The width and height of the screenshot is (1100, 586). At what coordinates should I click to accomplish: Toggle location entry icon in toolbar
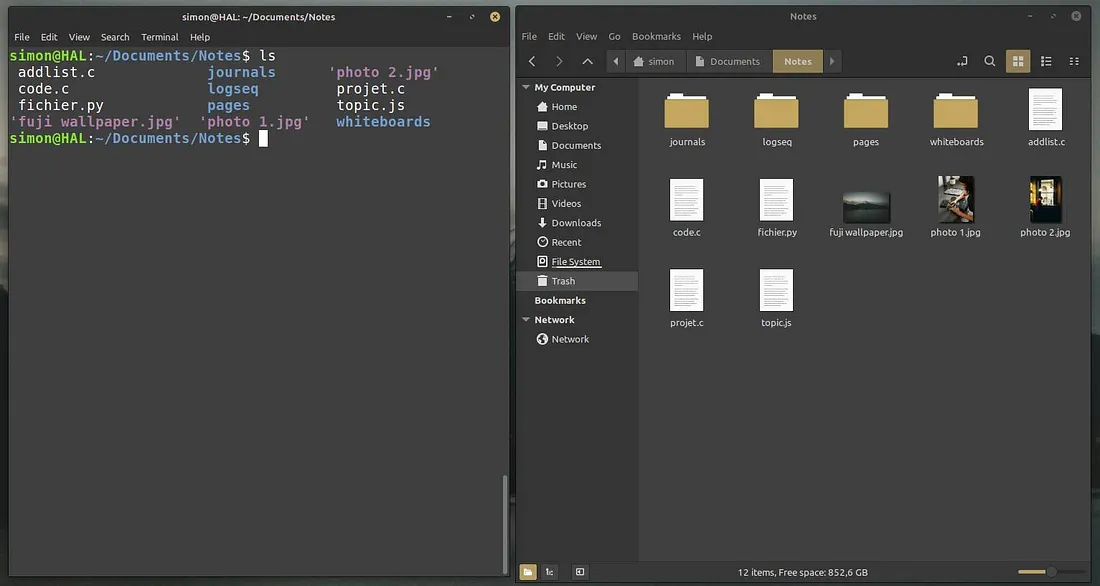(x=962, y=62)
